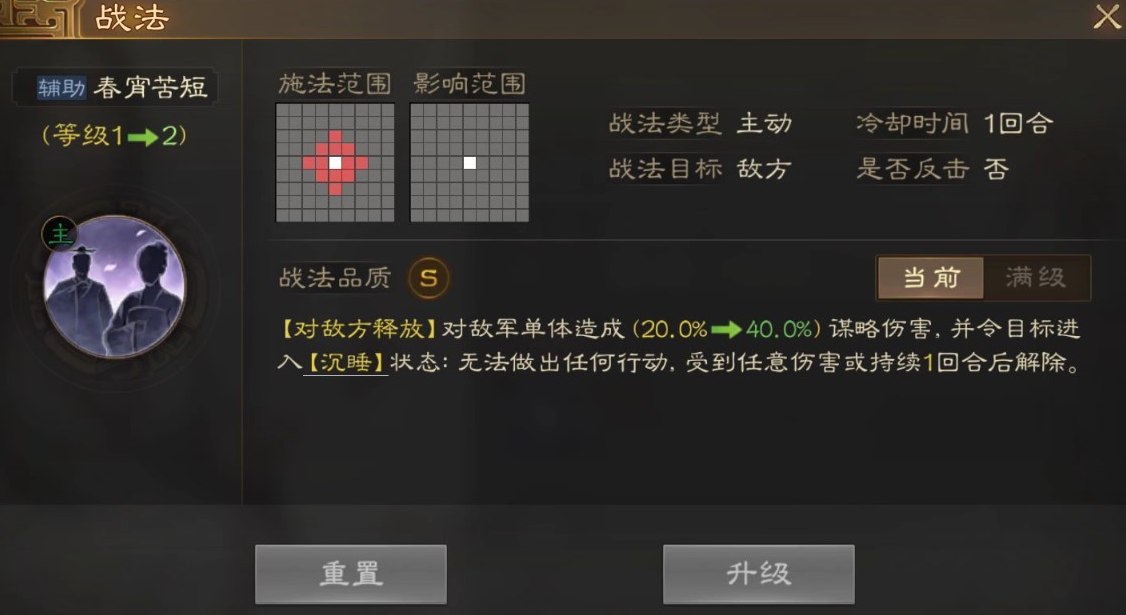The width and height of the screenshot is (1126, 615).
Task: Click the 施法范围 grid diagram
Action: 335,162
